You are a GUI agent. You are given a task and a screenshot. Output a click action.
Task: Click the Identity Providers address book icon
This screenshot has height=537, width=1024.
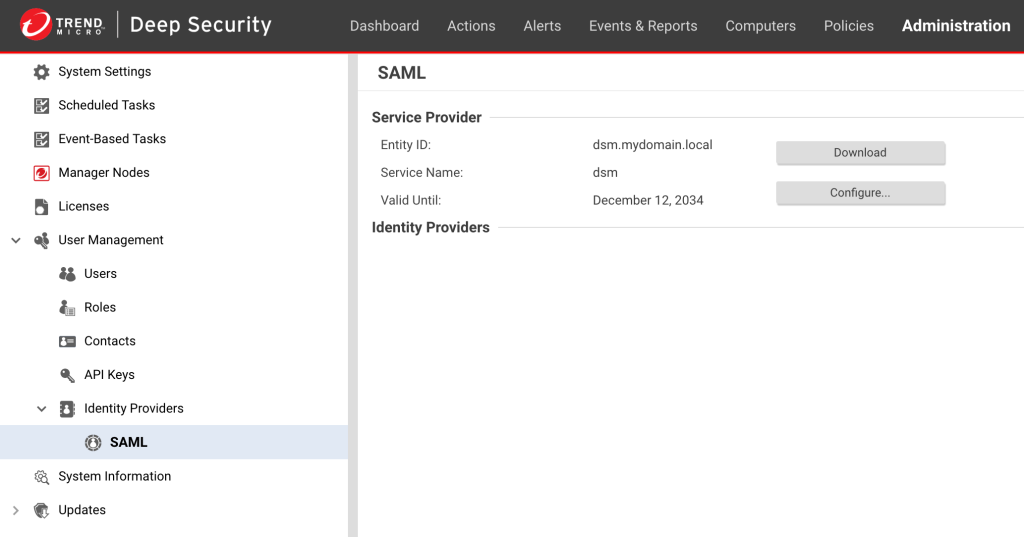tap(67, 409)
